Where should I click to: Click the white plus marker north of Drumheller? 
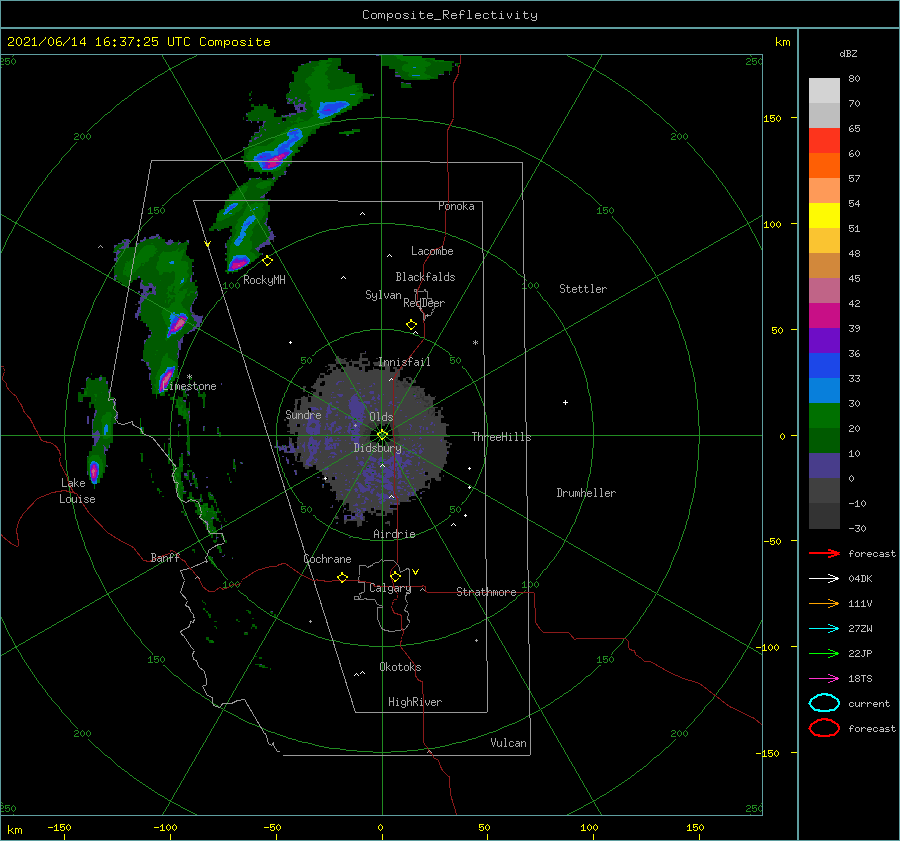[565, 402]
